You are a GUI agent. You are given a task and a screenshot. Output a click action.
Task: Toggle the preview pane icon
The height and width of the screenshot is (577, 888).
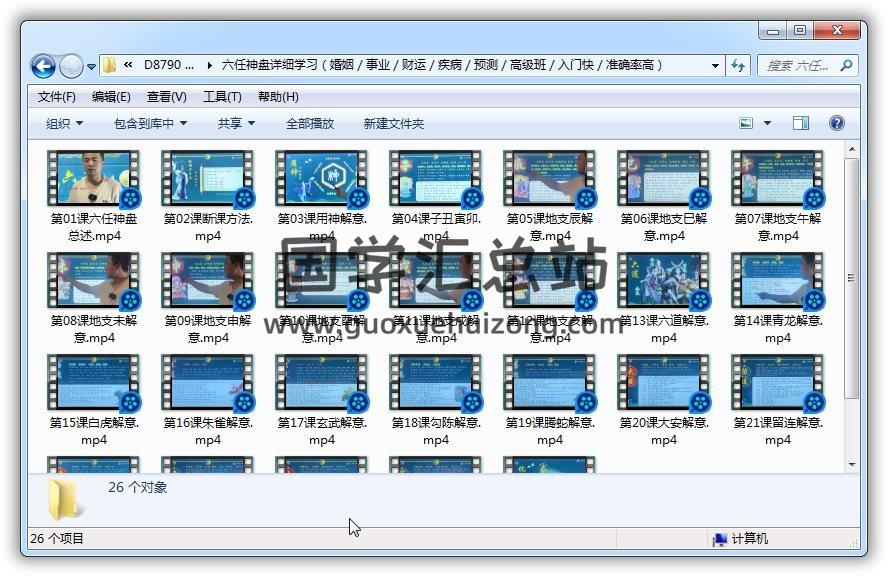(801, 123)
